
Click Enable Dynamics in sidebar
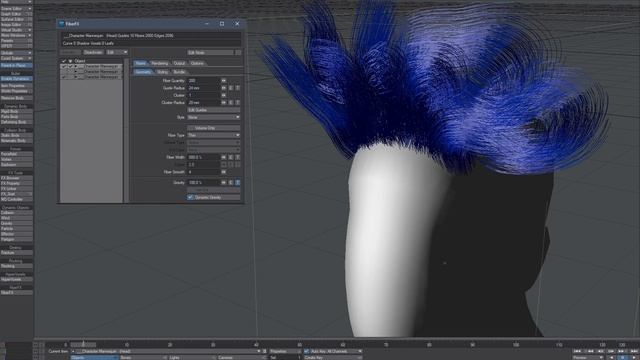coord(16,79)
